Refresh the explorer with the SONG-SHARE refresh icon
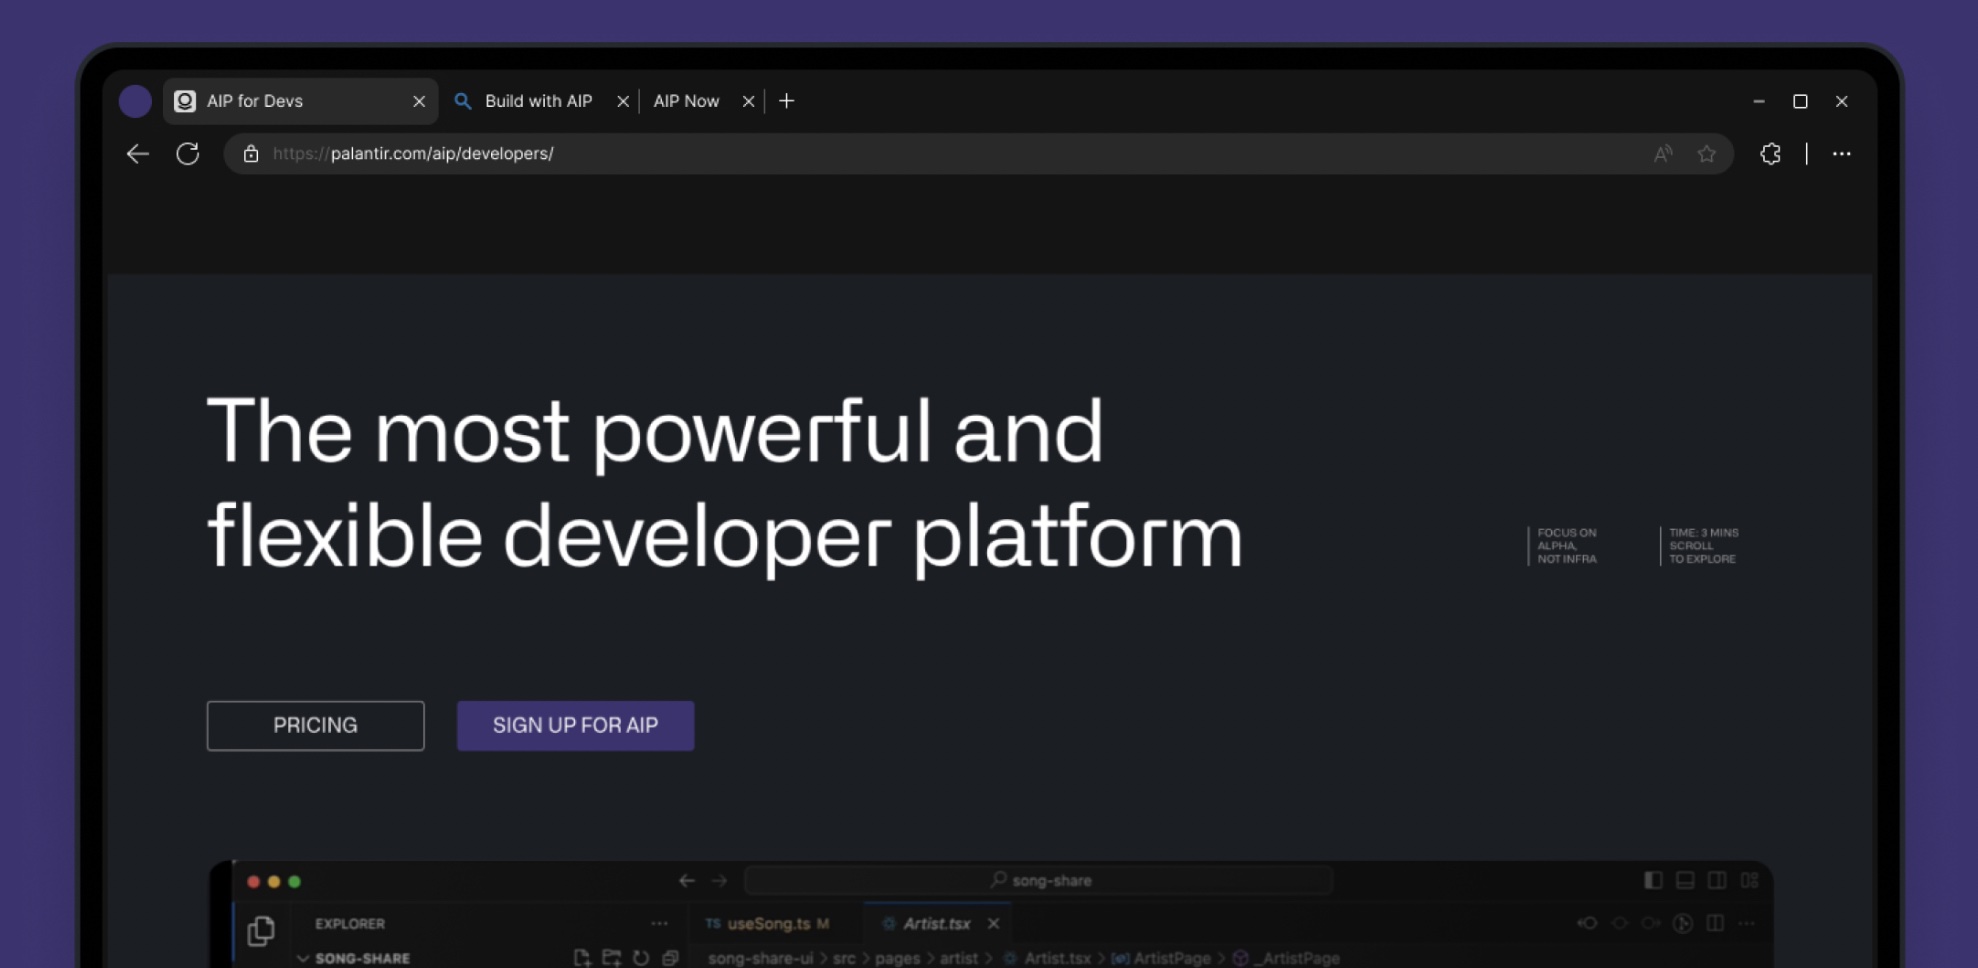The image size is (1978, 968). 641,958
